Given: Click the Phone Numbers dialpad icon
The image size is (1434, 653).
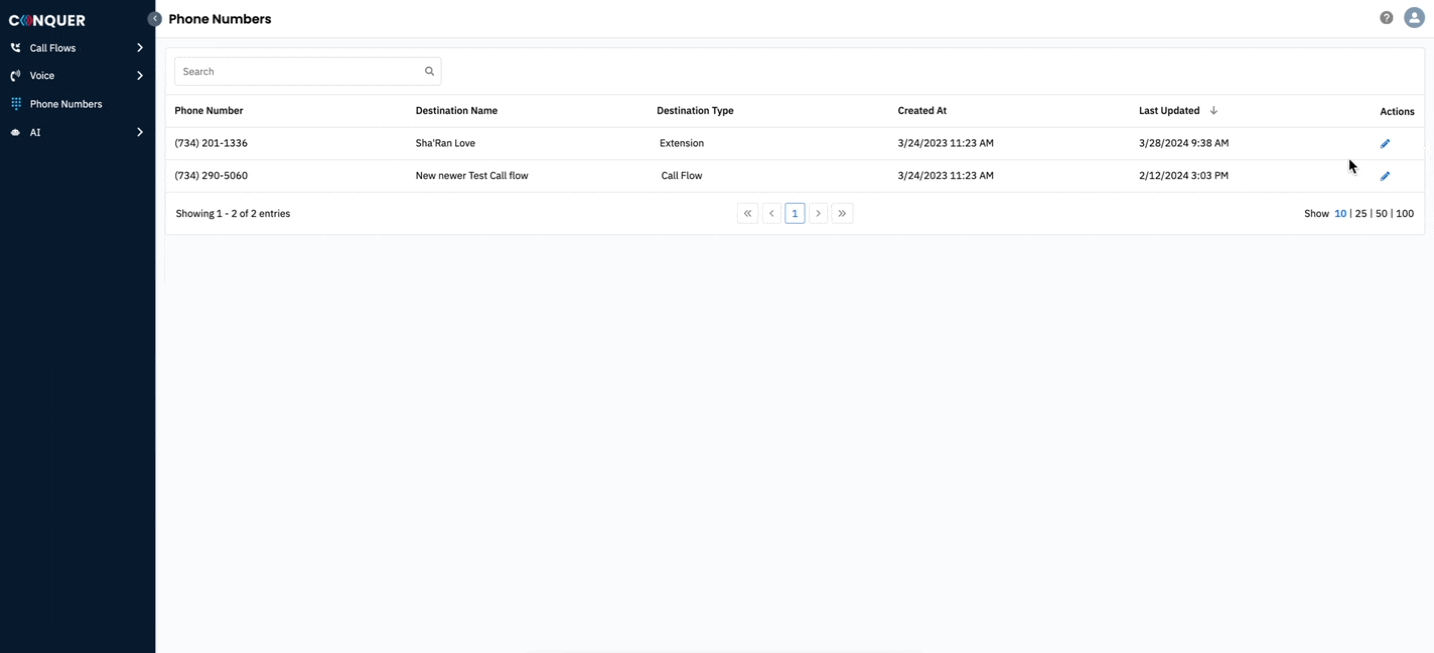Looking at the screenshot, I should pyautogui.click(x=16, y=104).
